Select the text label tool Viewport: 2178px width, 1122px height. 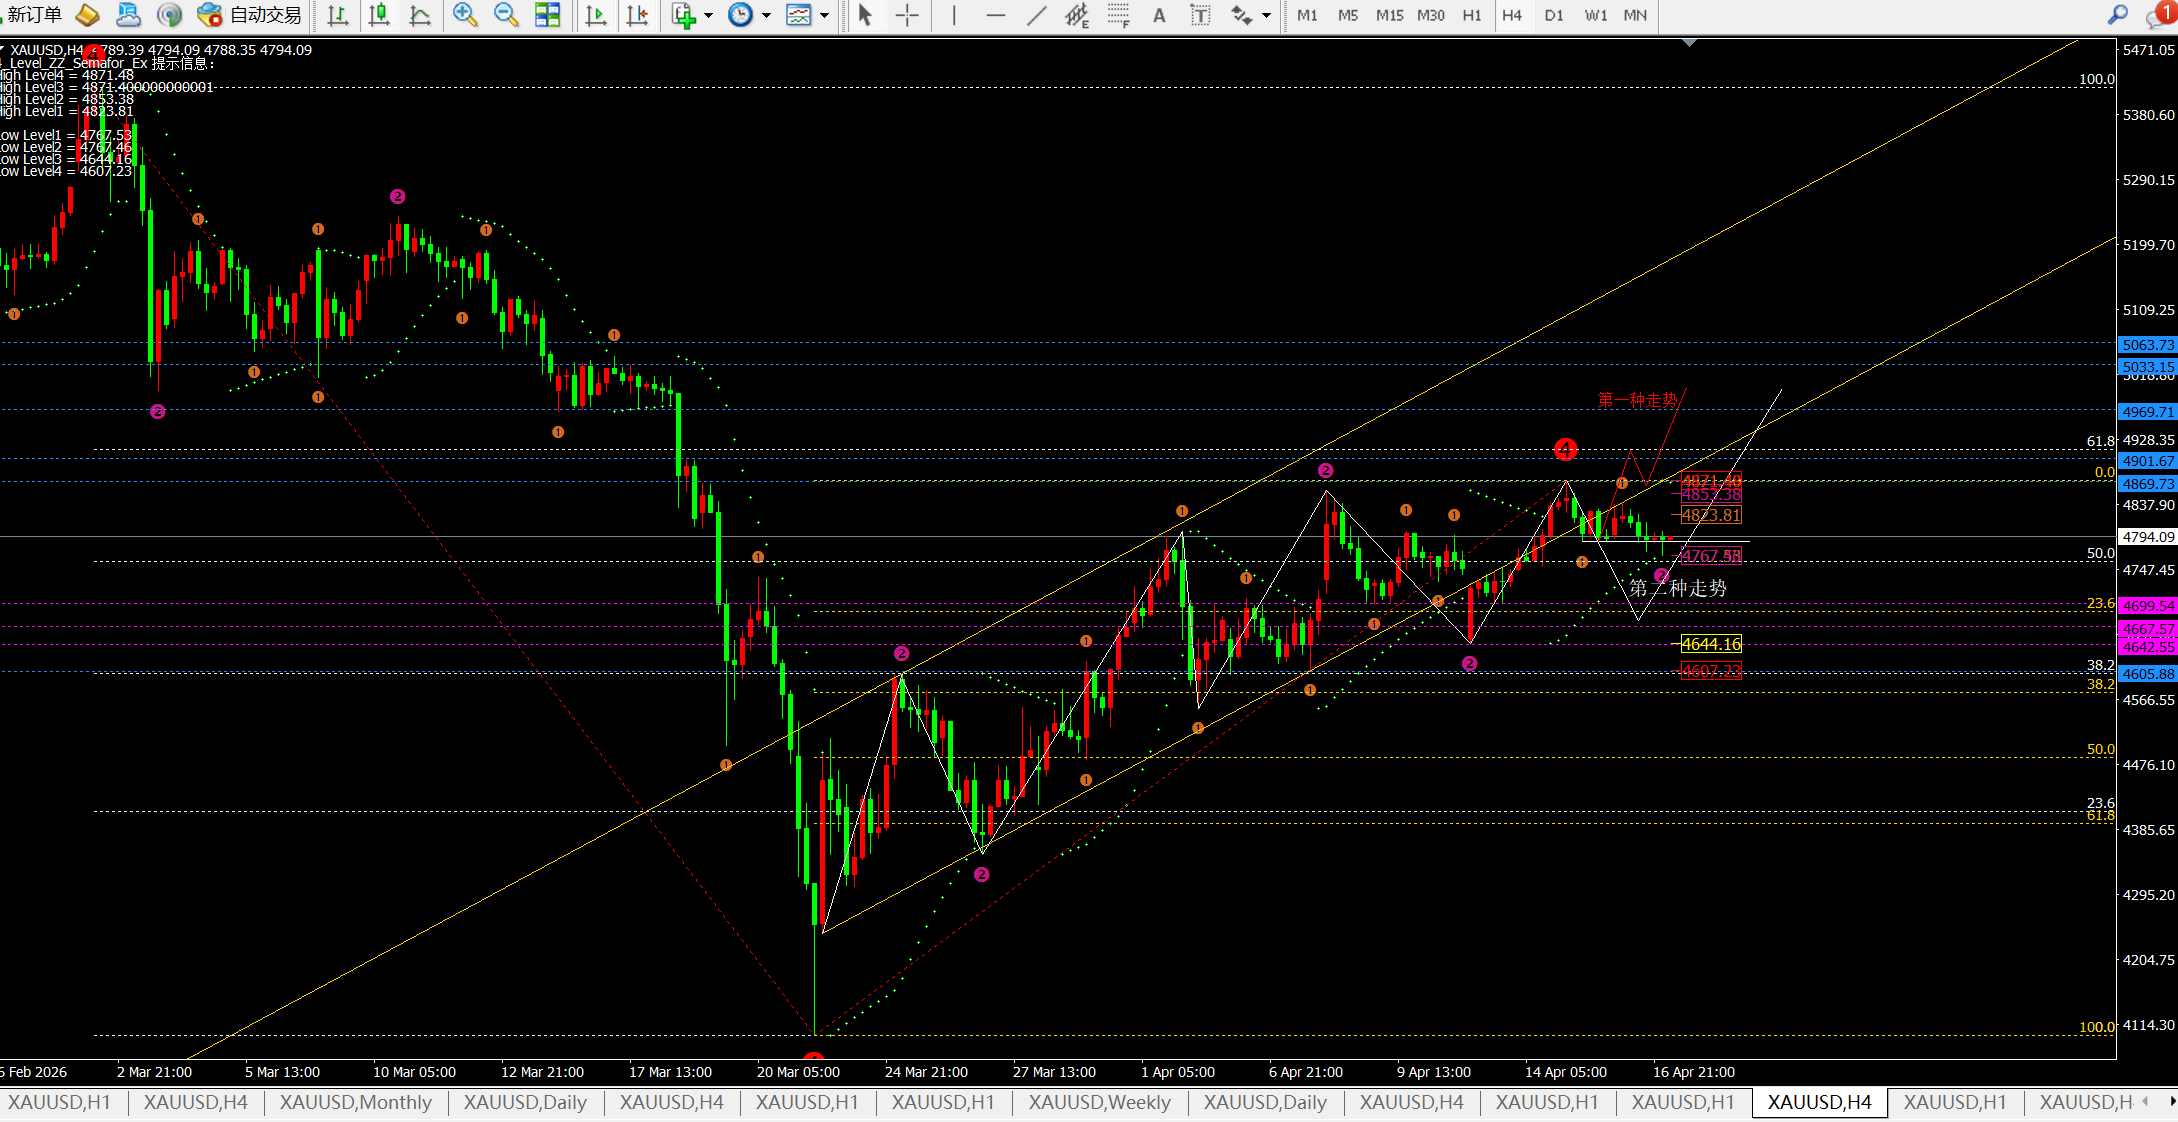point(1200,15)
